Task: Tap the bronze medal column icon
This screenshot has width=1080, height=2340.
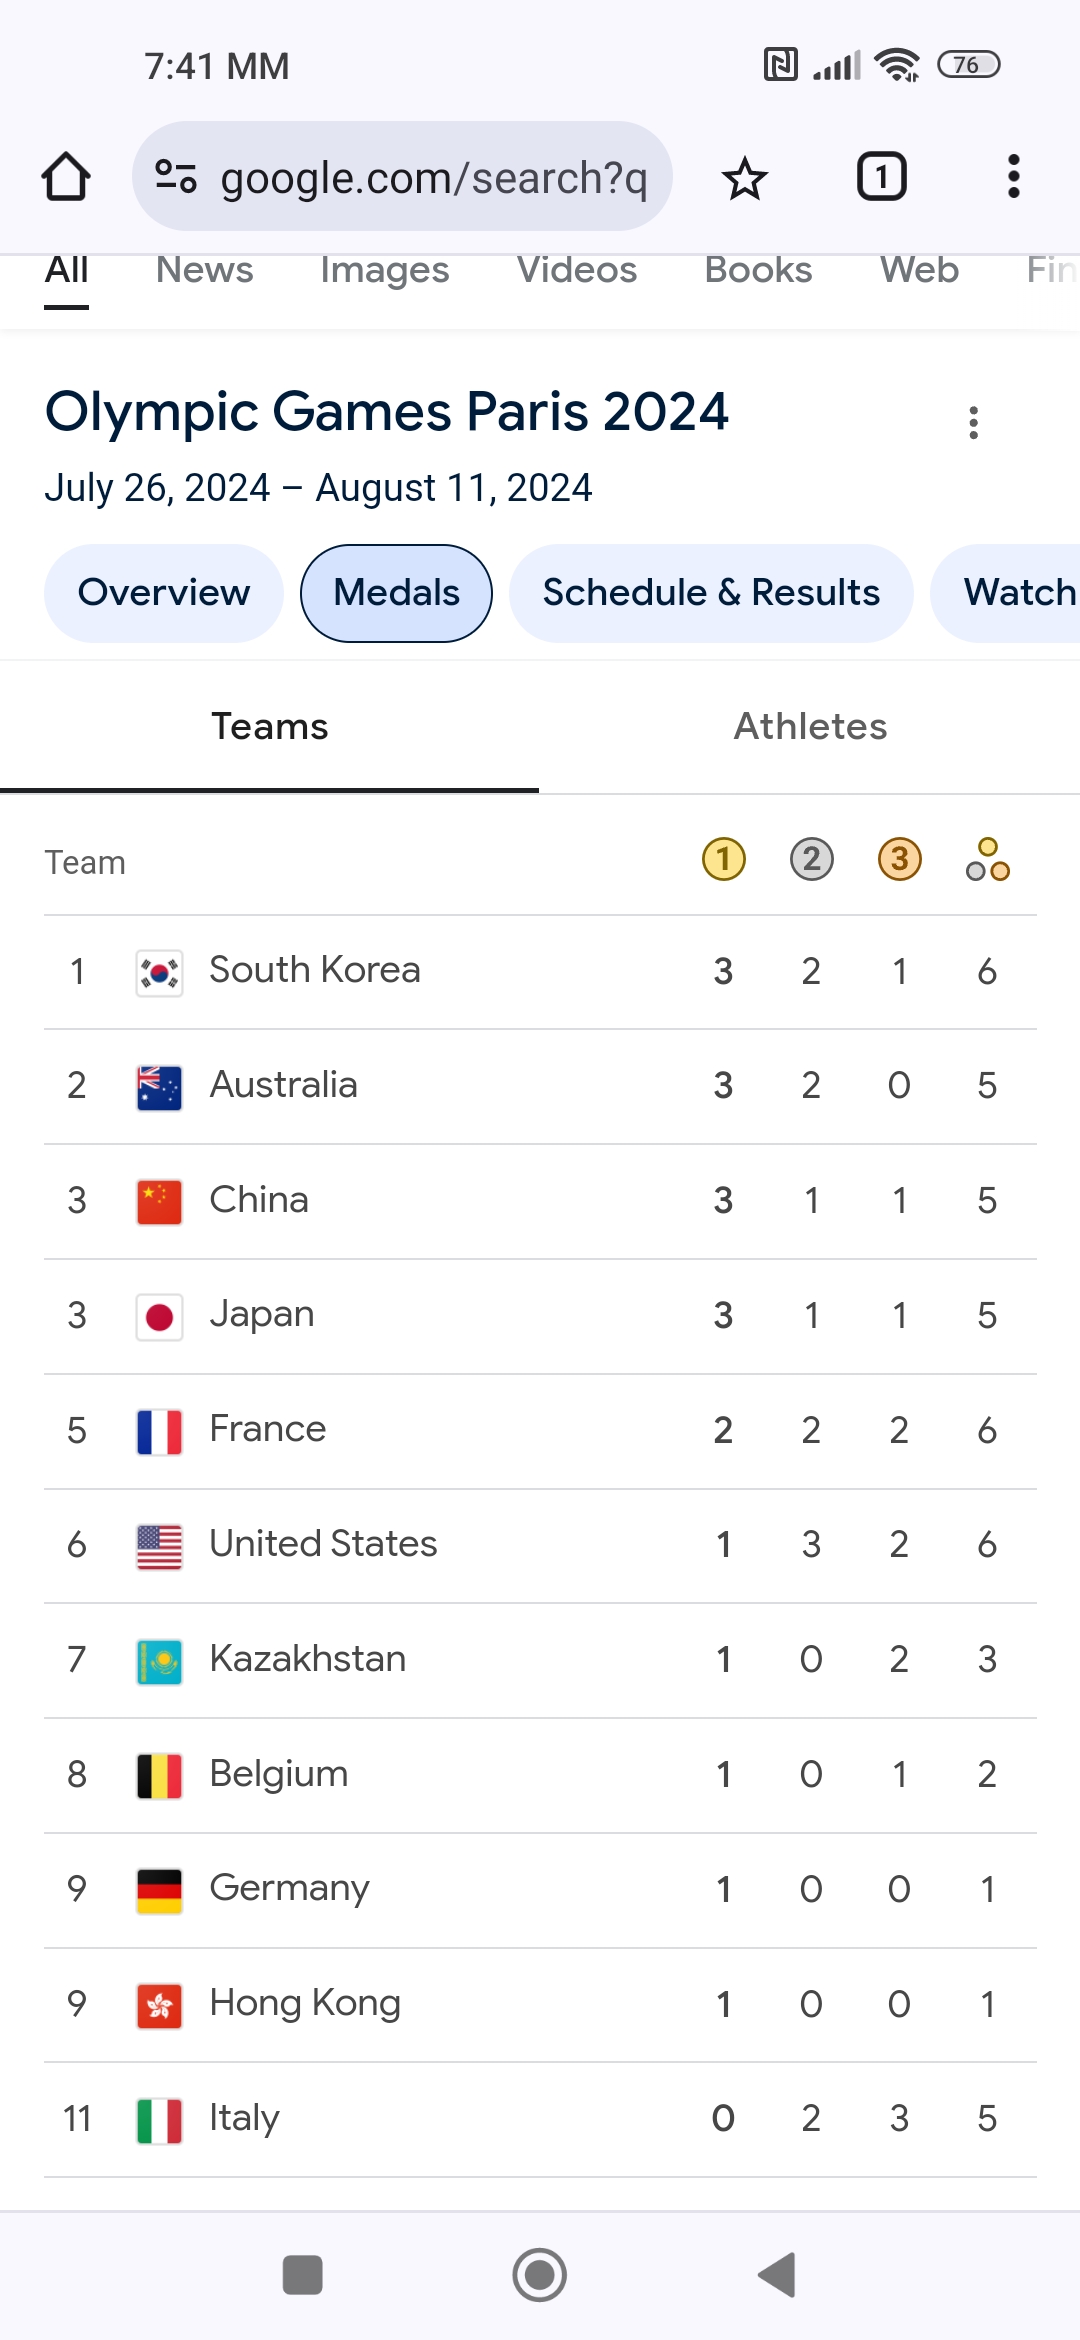Action: pos(899,860)
